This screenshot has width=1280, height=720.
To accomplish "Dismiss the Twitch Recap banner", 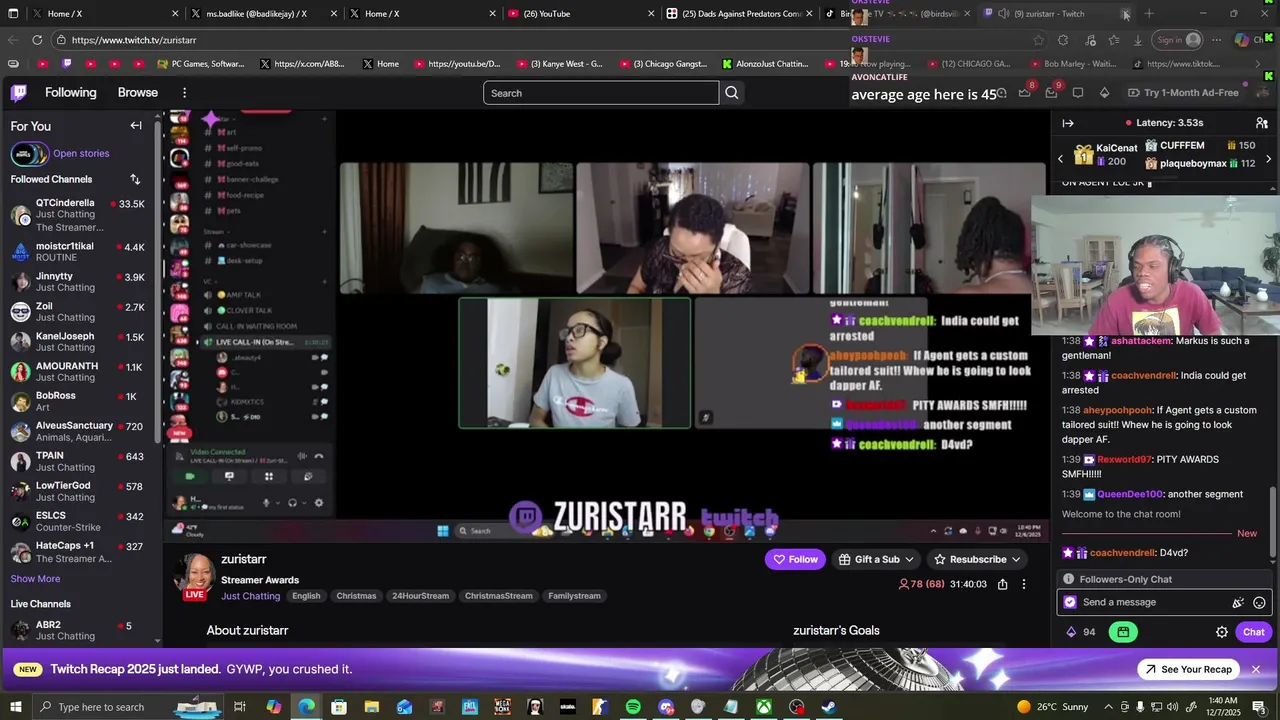I will coord(1256,669).
